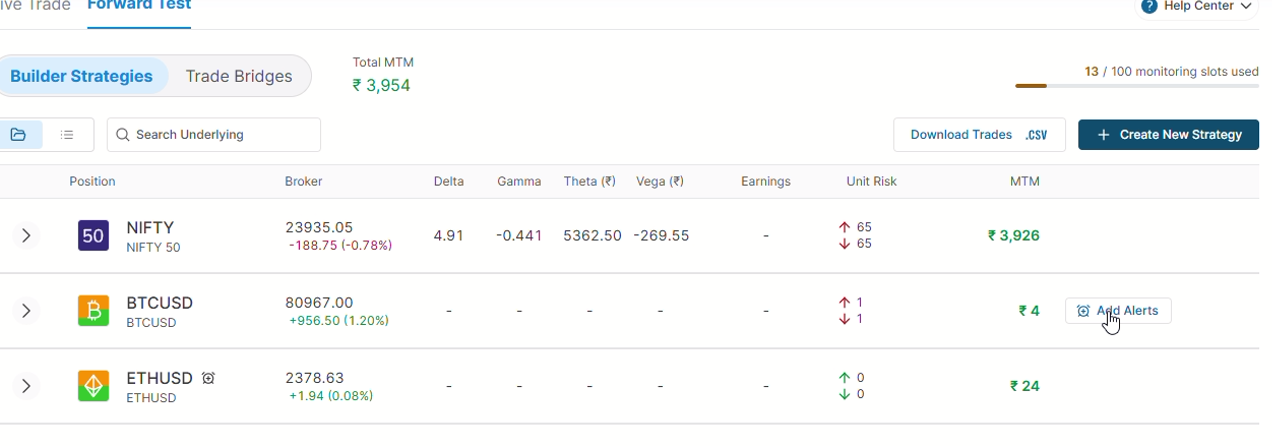
Task: Click the Search Underlying input field
Action: click(214, 134)
